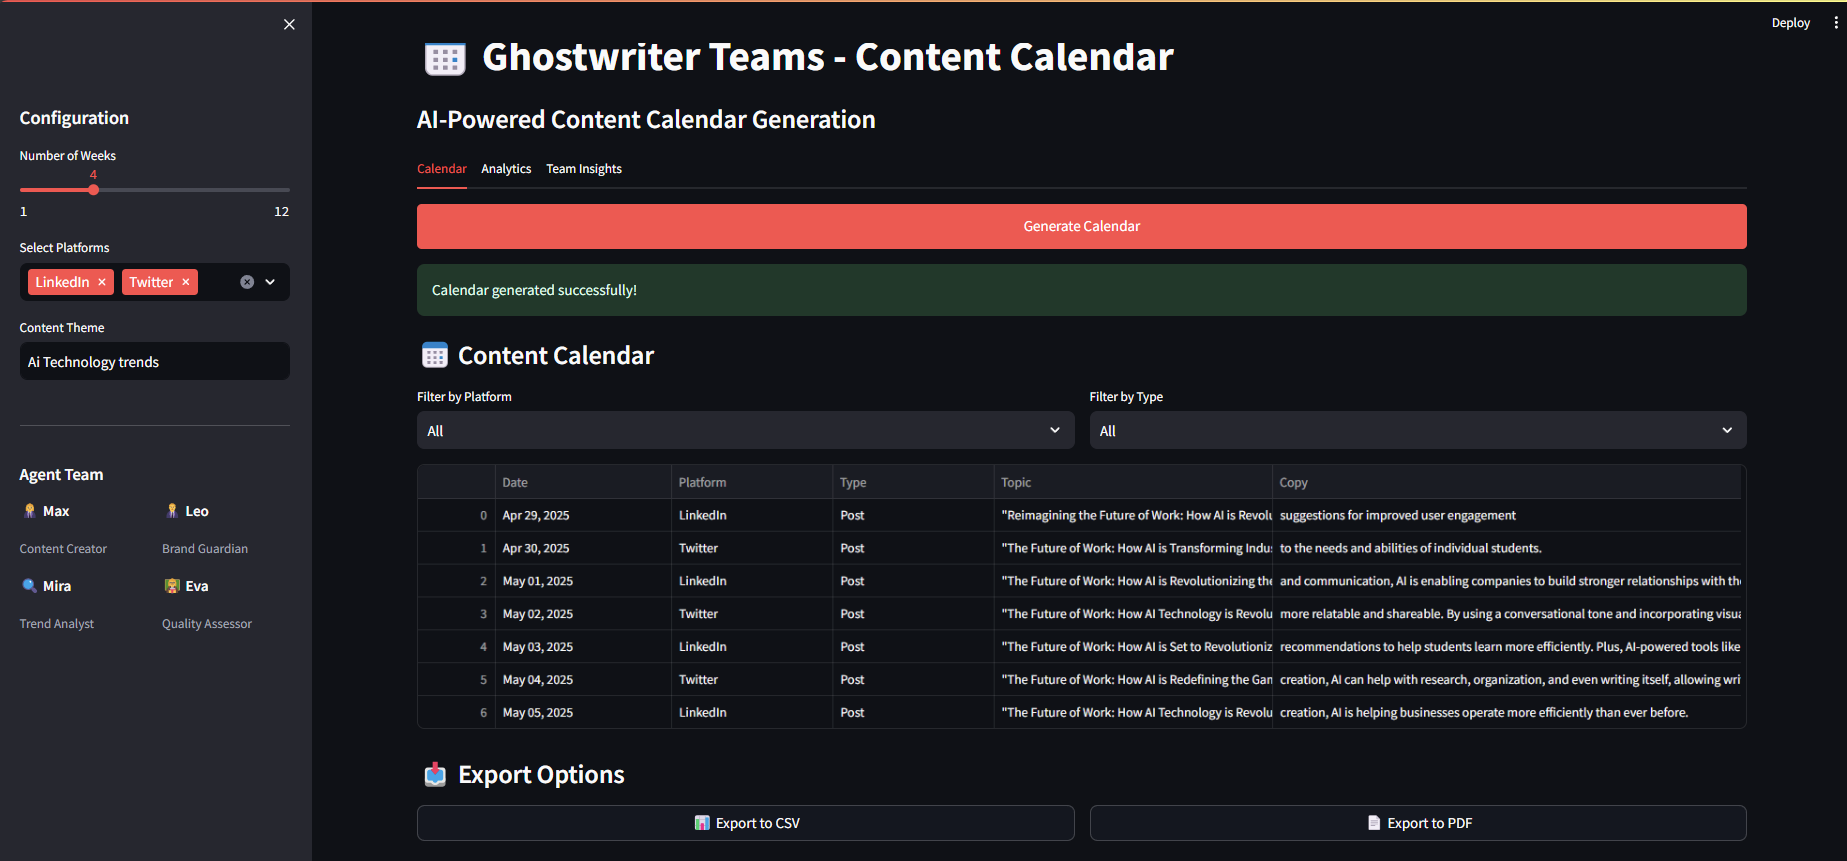Click the Deploy button
This screenshot has width=1847, height=861.
pos(1790,23)
